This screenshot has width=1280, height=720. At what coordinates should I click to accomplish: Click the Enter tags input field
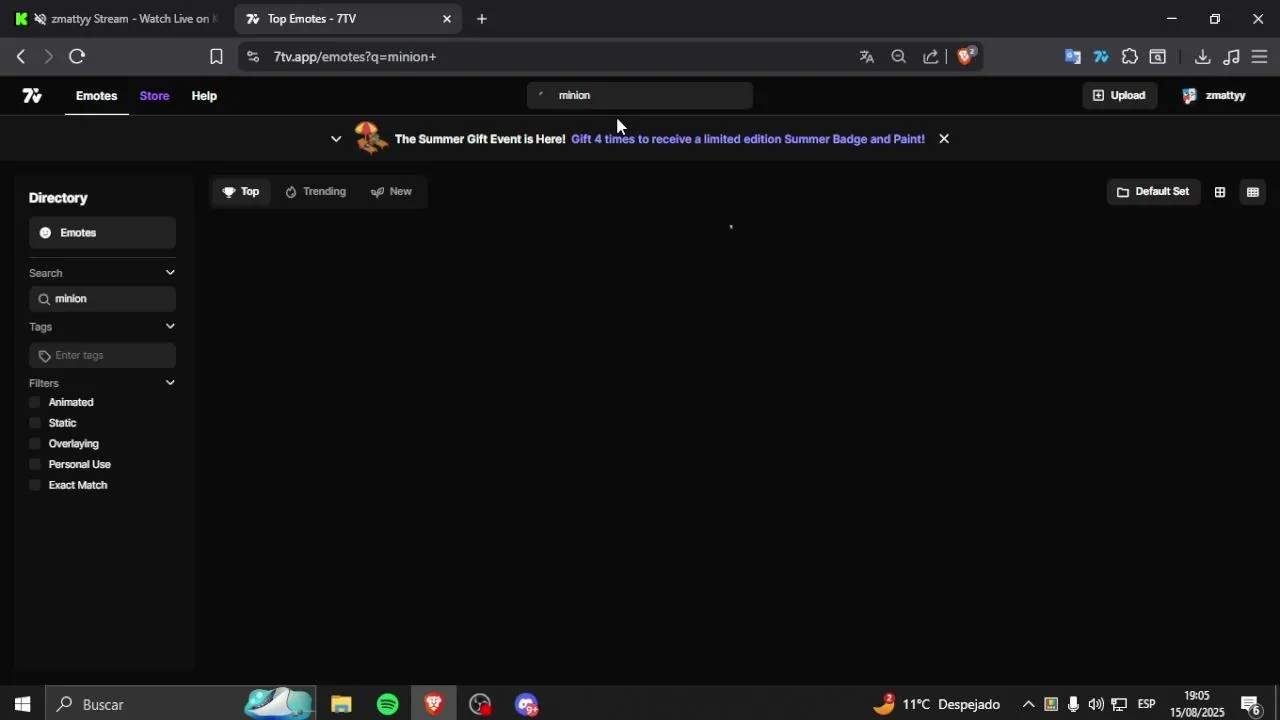(x=102, y=356)
